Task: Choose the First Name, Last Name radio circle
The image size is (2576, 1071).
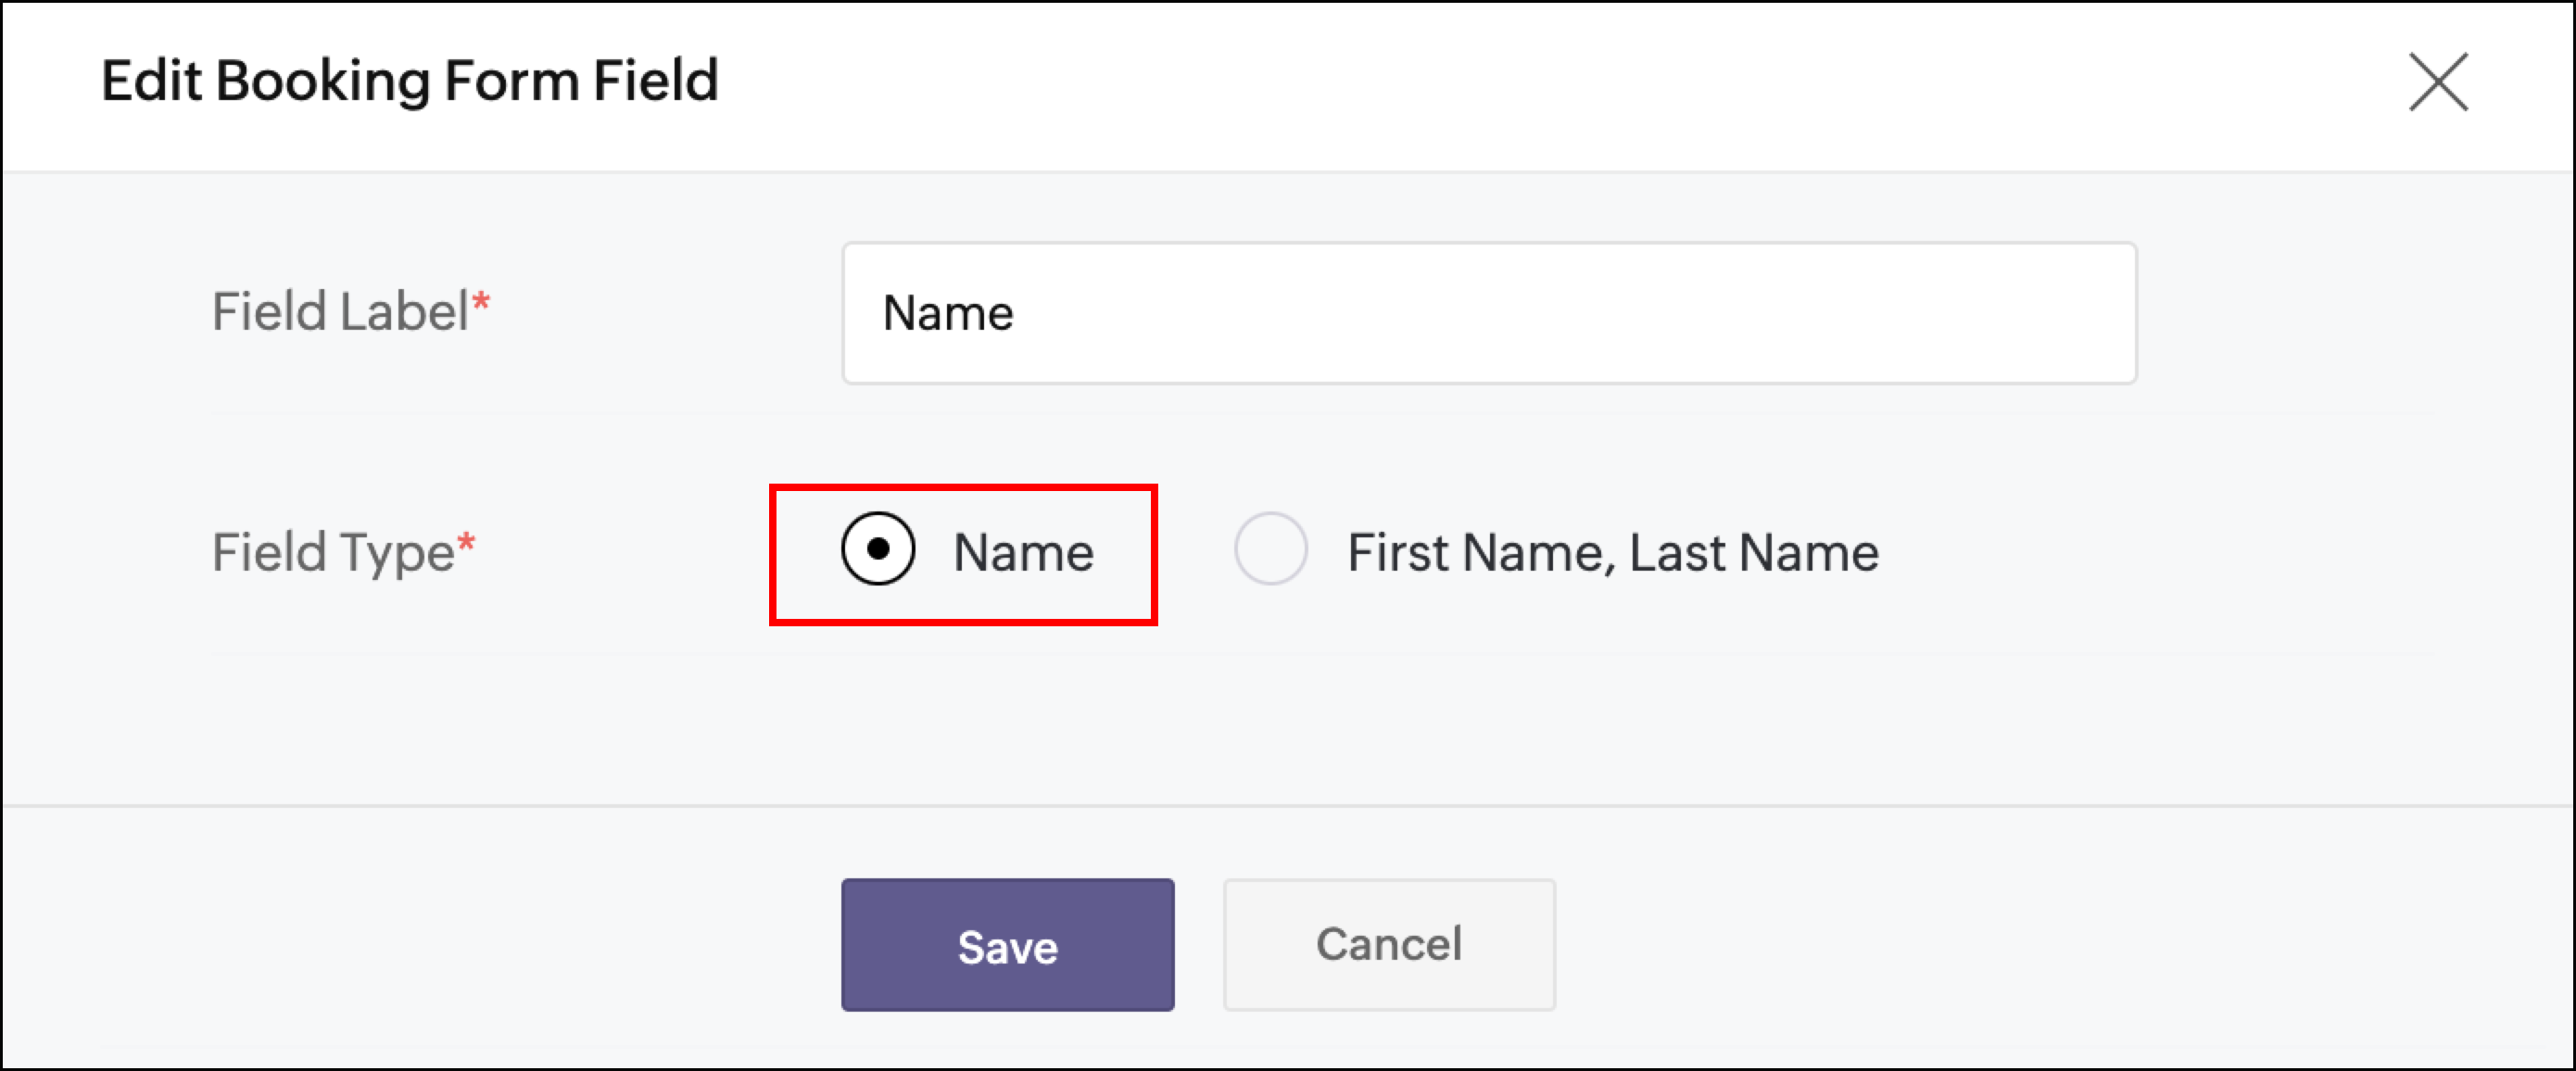Action: (x=1270, y=549)
